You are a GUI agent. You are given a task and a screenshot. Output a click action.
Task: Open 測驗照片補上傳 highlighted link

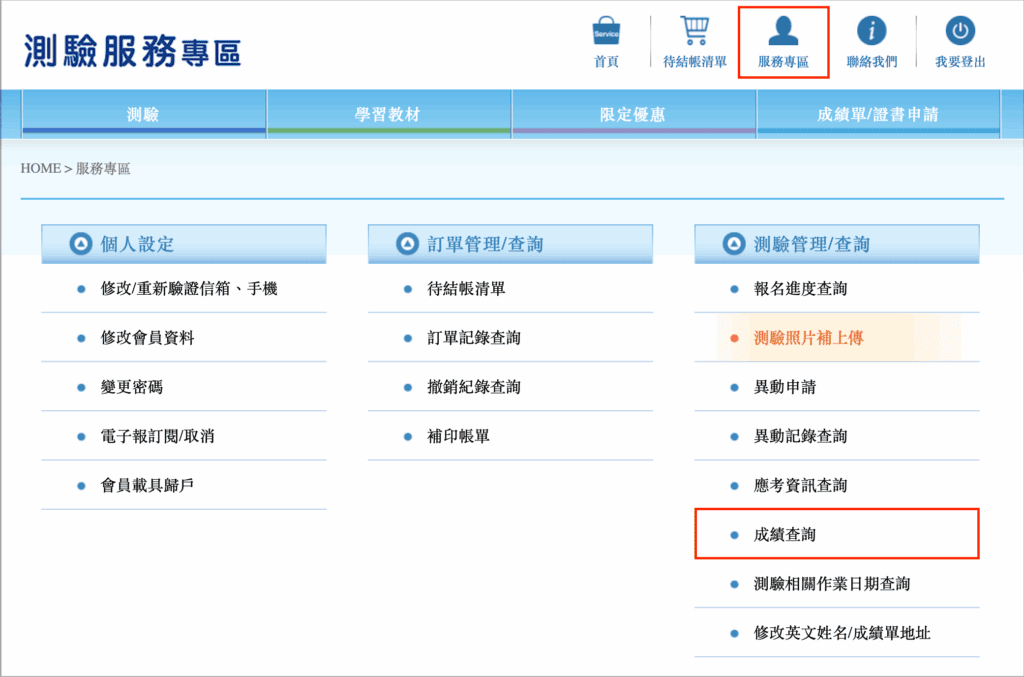click(x=808, y=338)
